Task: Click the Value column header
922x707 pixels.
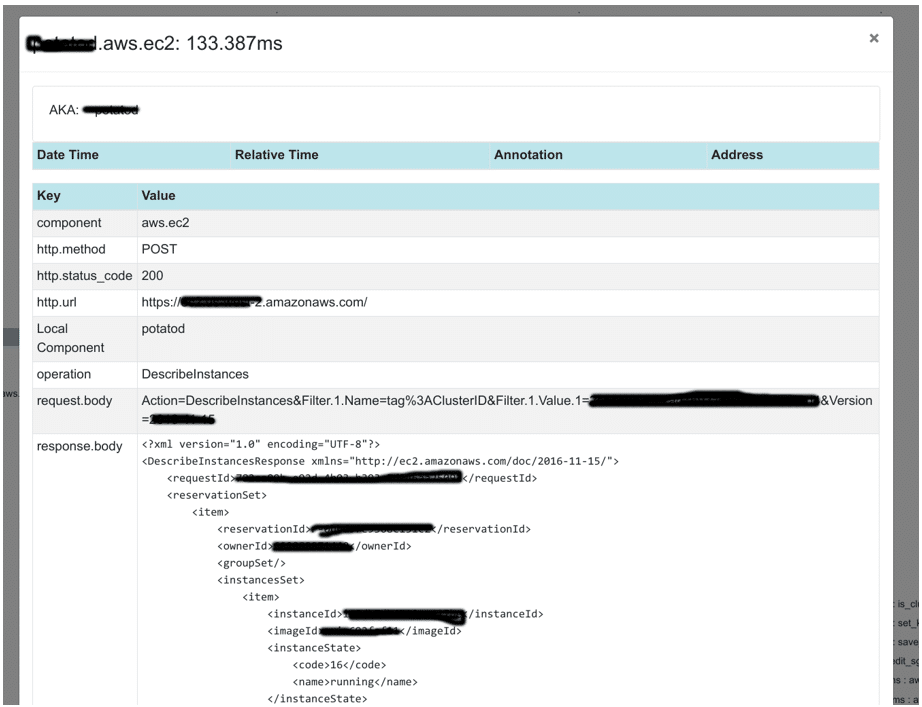Action: 158,196
